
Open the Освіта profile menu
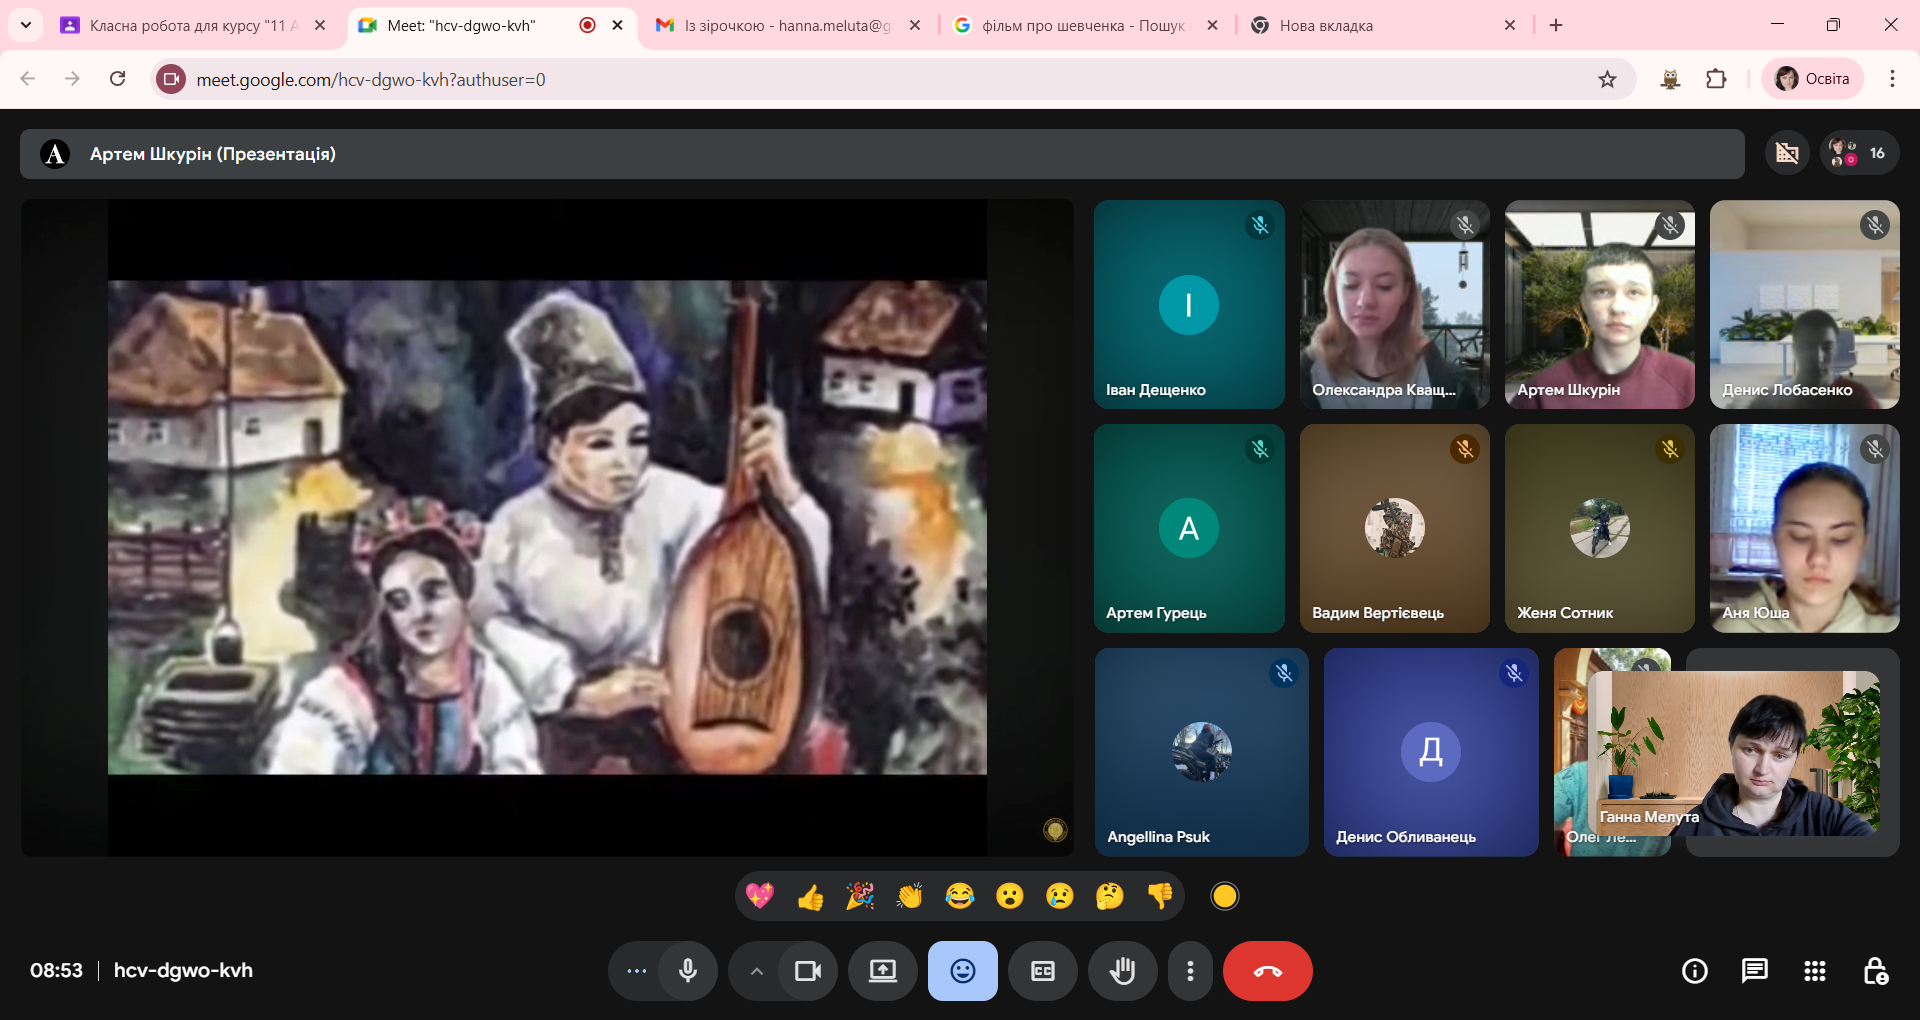click(1813, 79)
